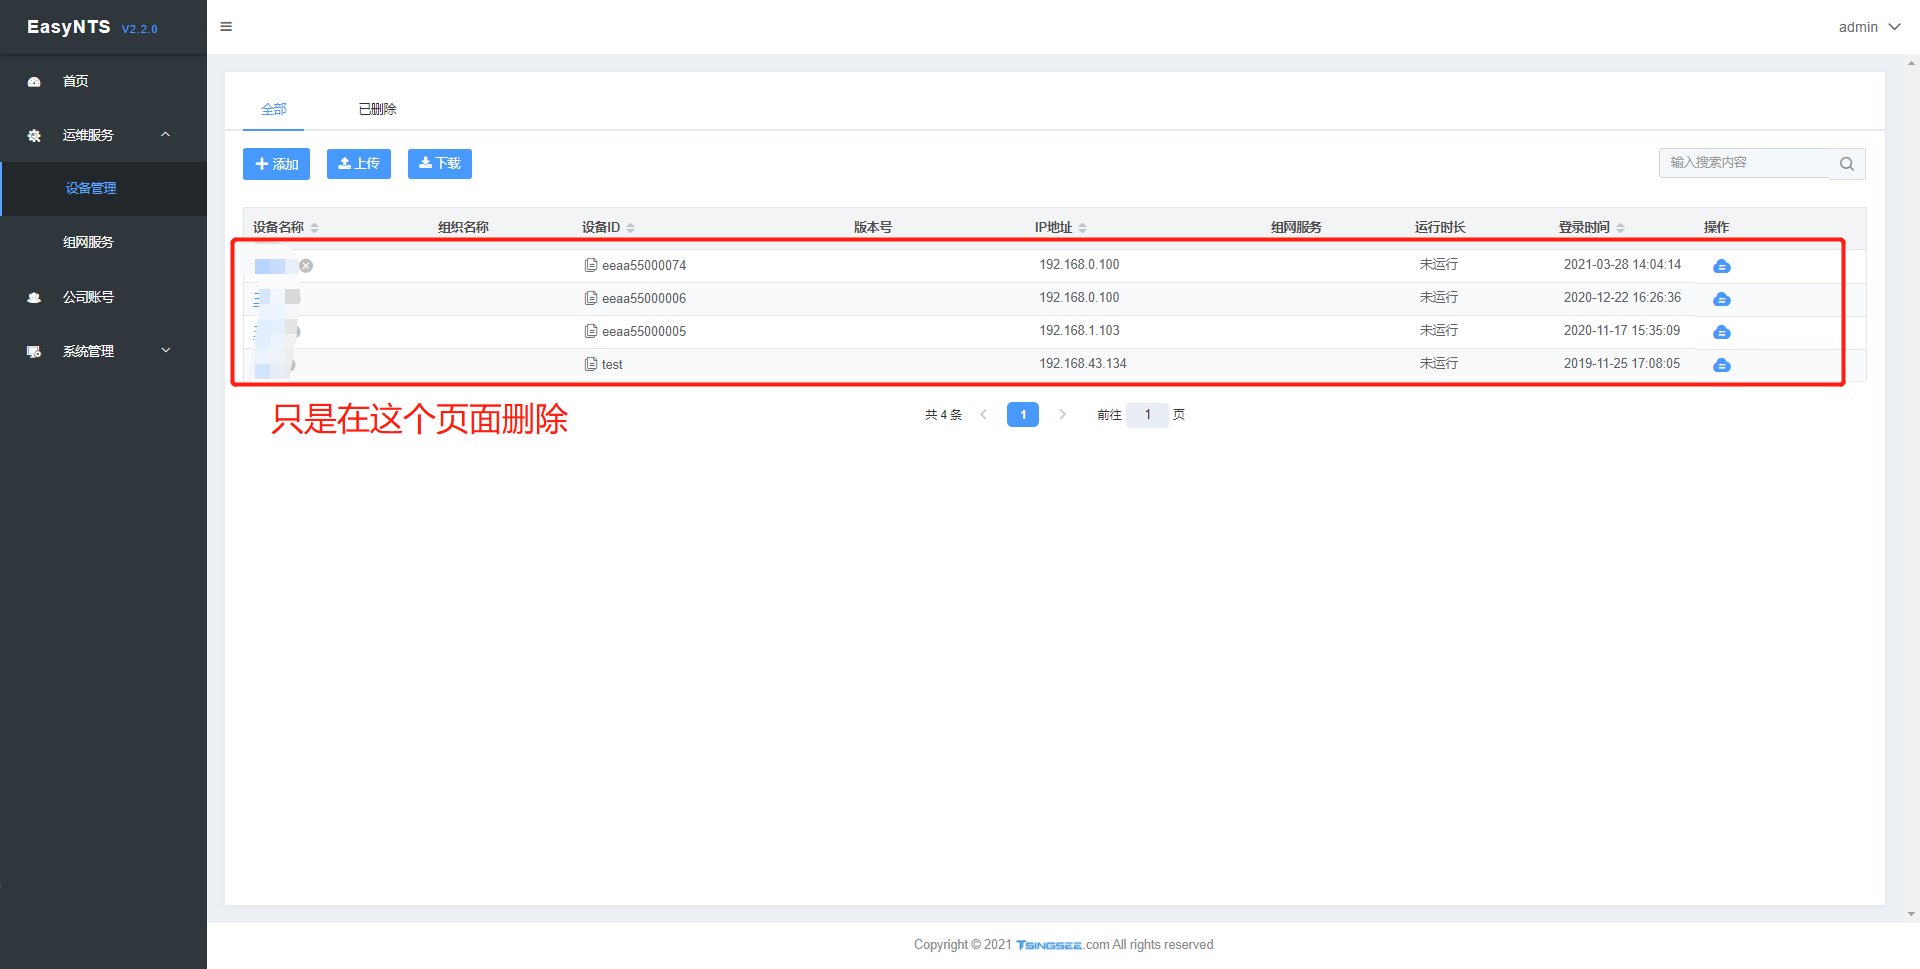Click the page scrollbar down arrow

coord(1912,914)
